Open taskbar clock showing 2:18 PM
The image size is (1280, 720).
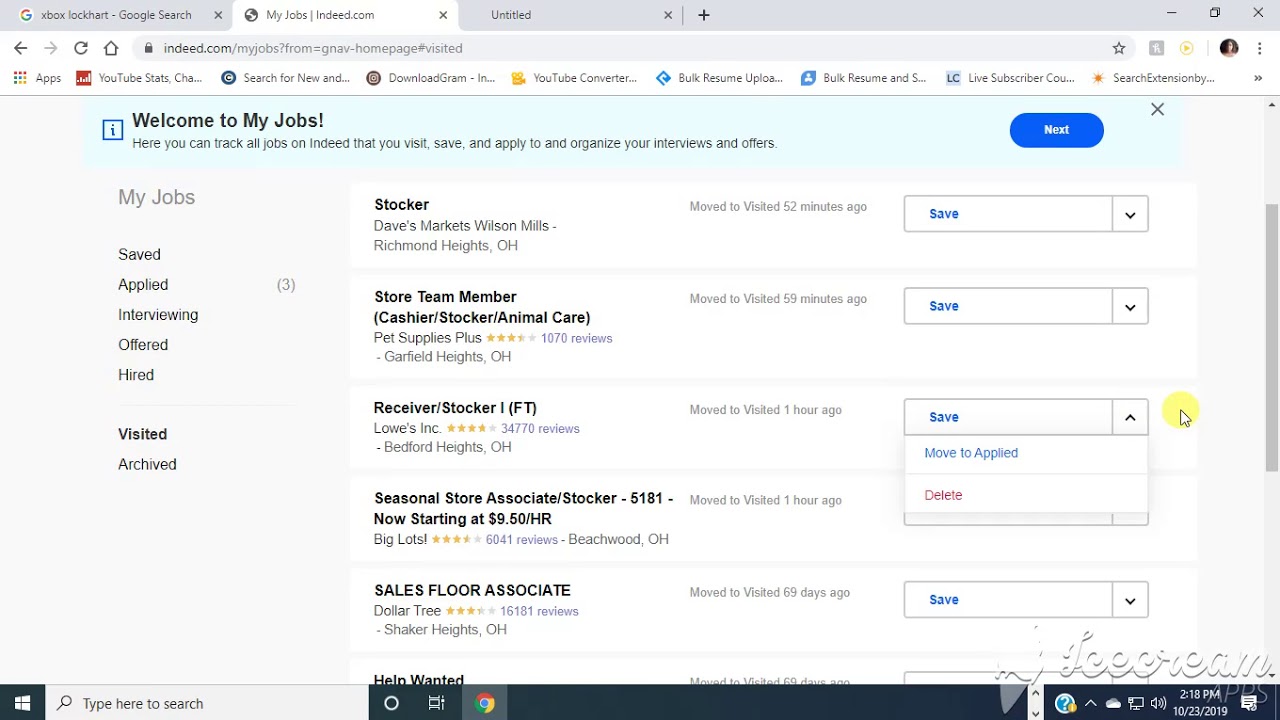coord(1201,703)
